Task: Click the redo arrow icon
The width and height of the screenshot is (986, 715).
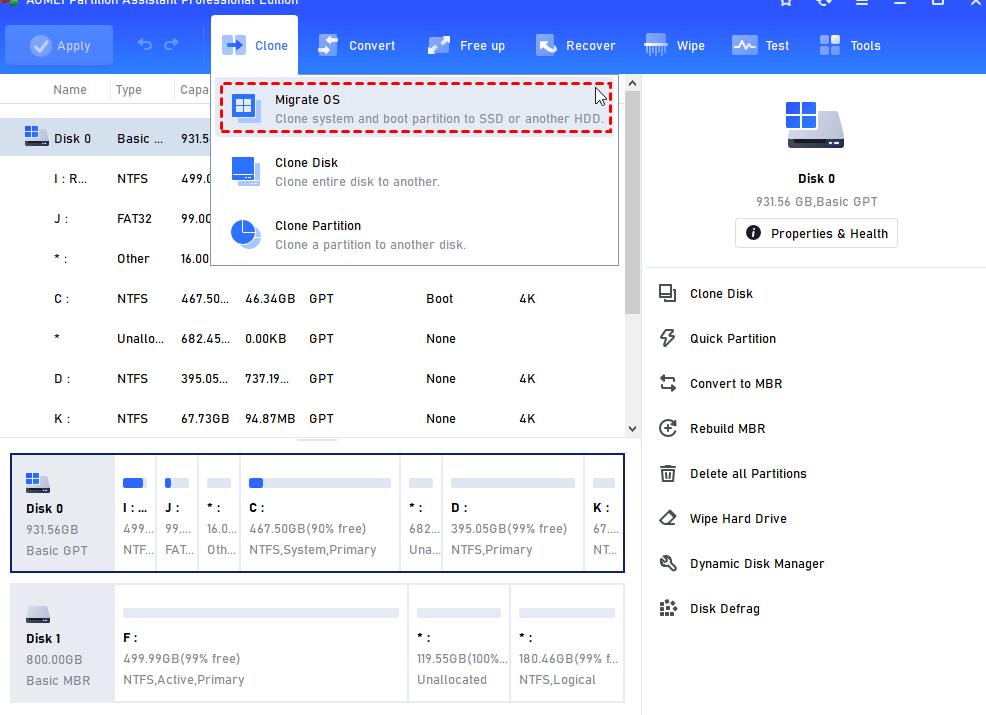Action: [x=171, y=45]
